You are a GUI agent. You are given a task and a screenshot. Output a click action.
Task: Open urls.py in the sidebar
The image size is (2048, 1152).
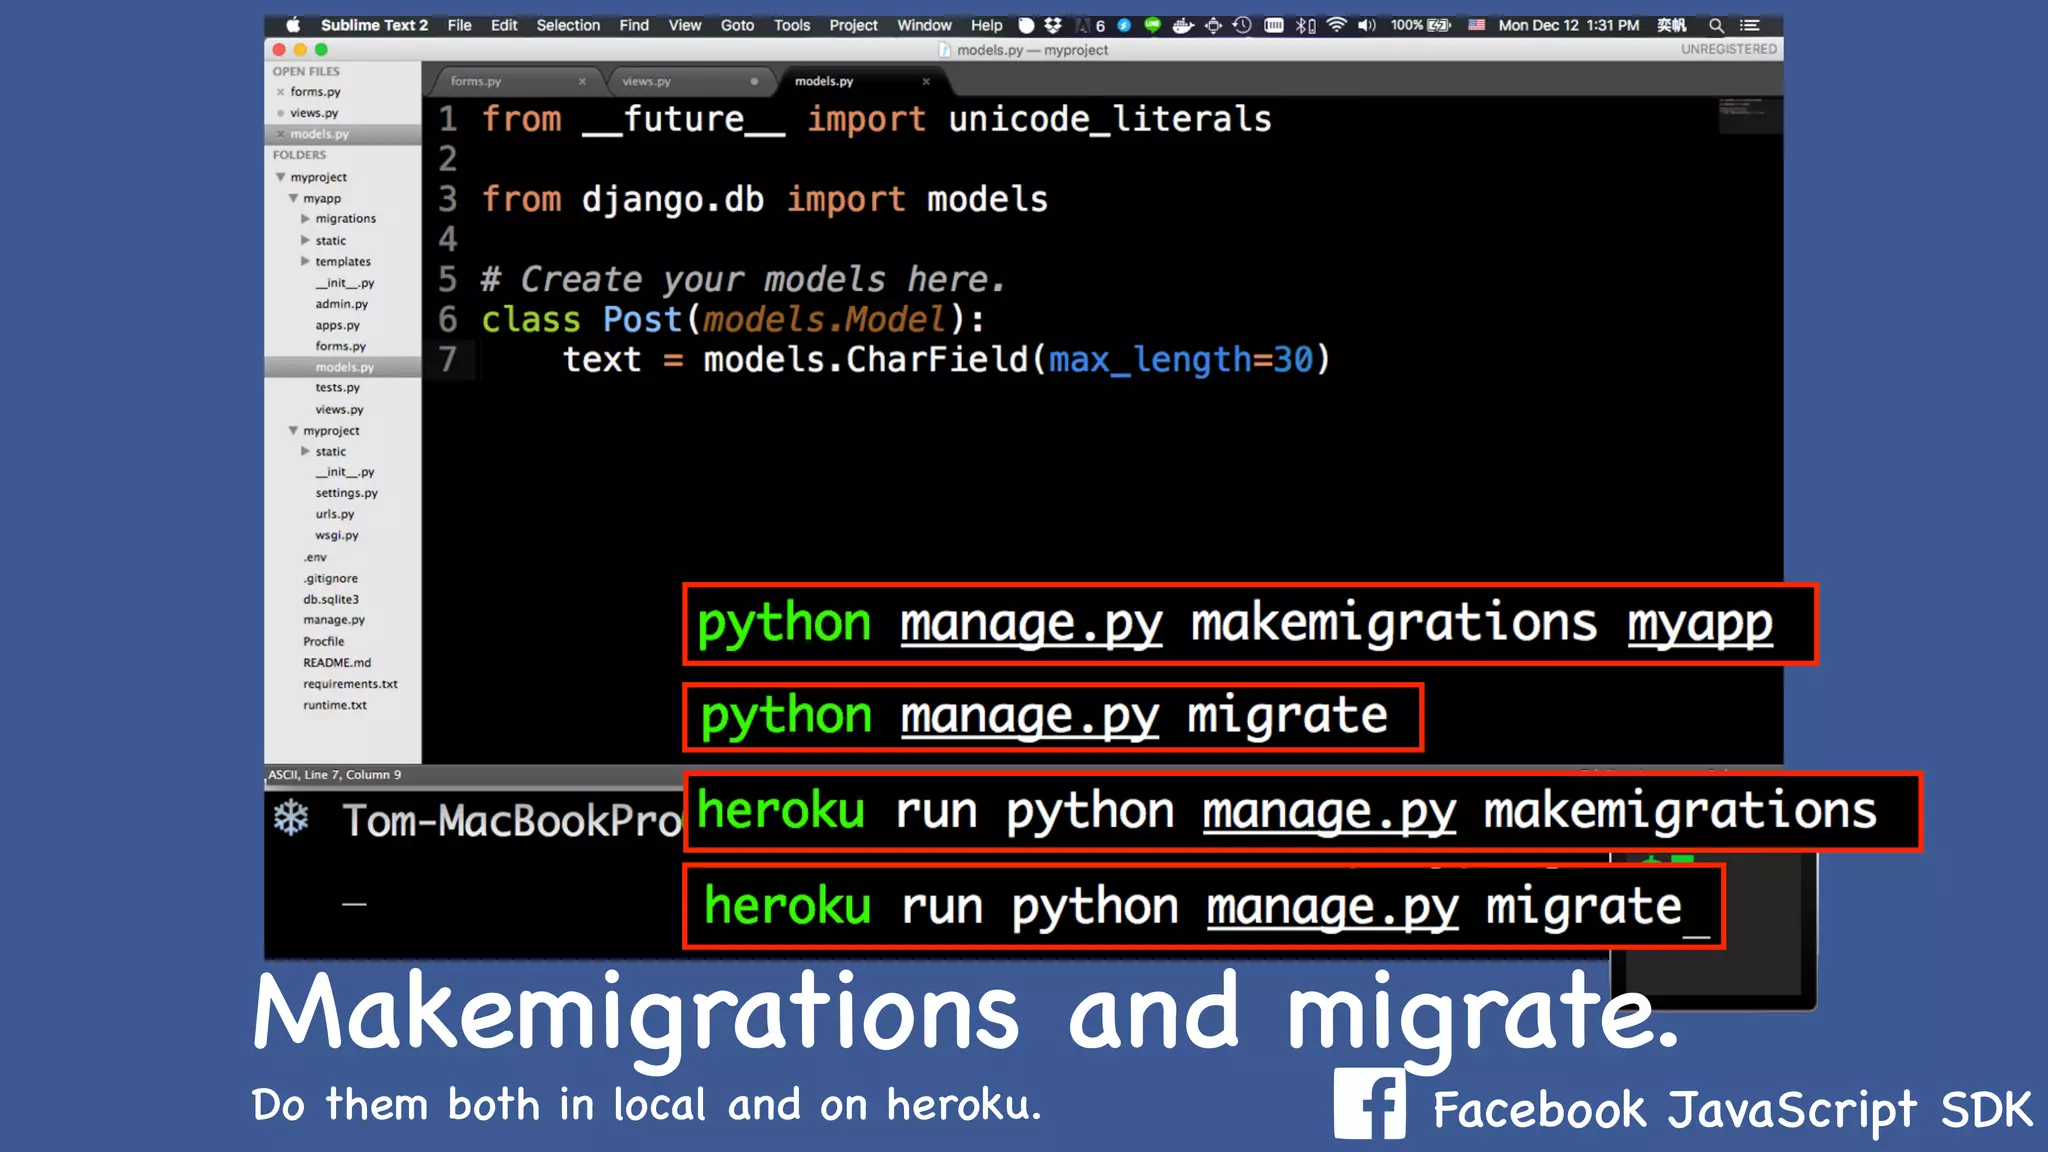click(x=335, y=514)
